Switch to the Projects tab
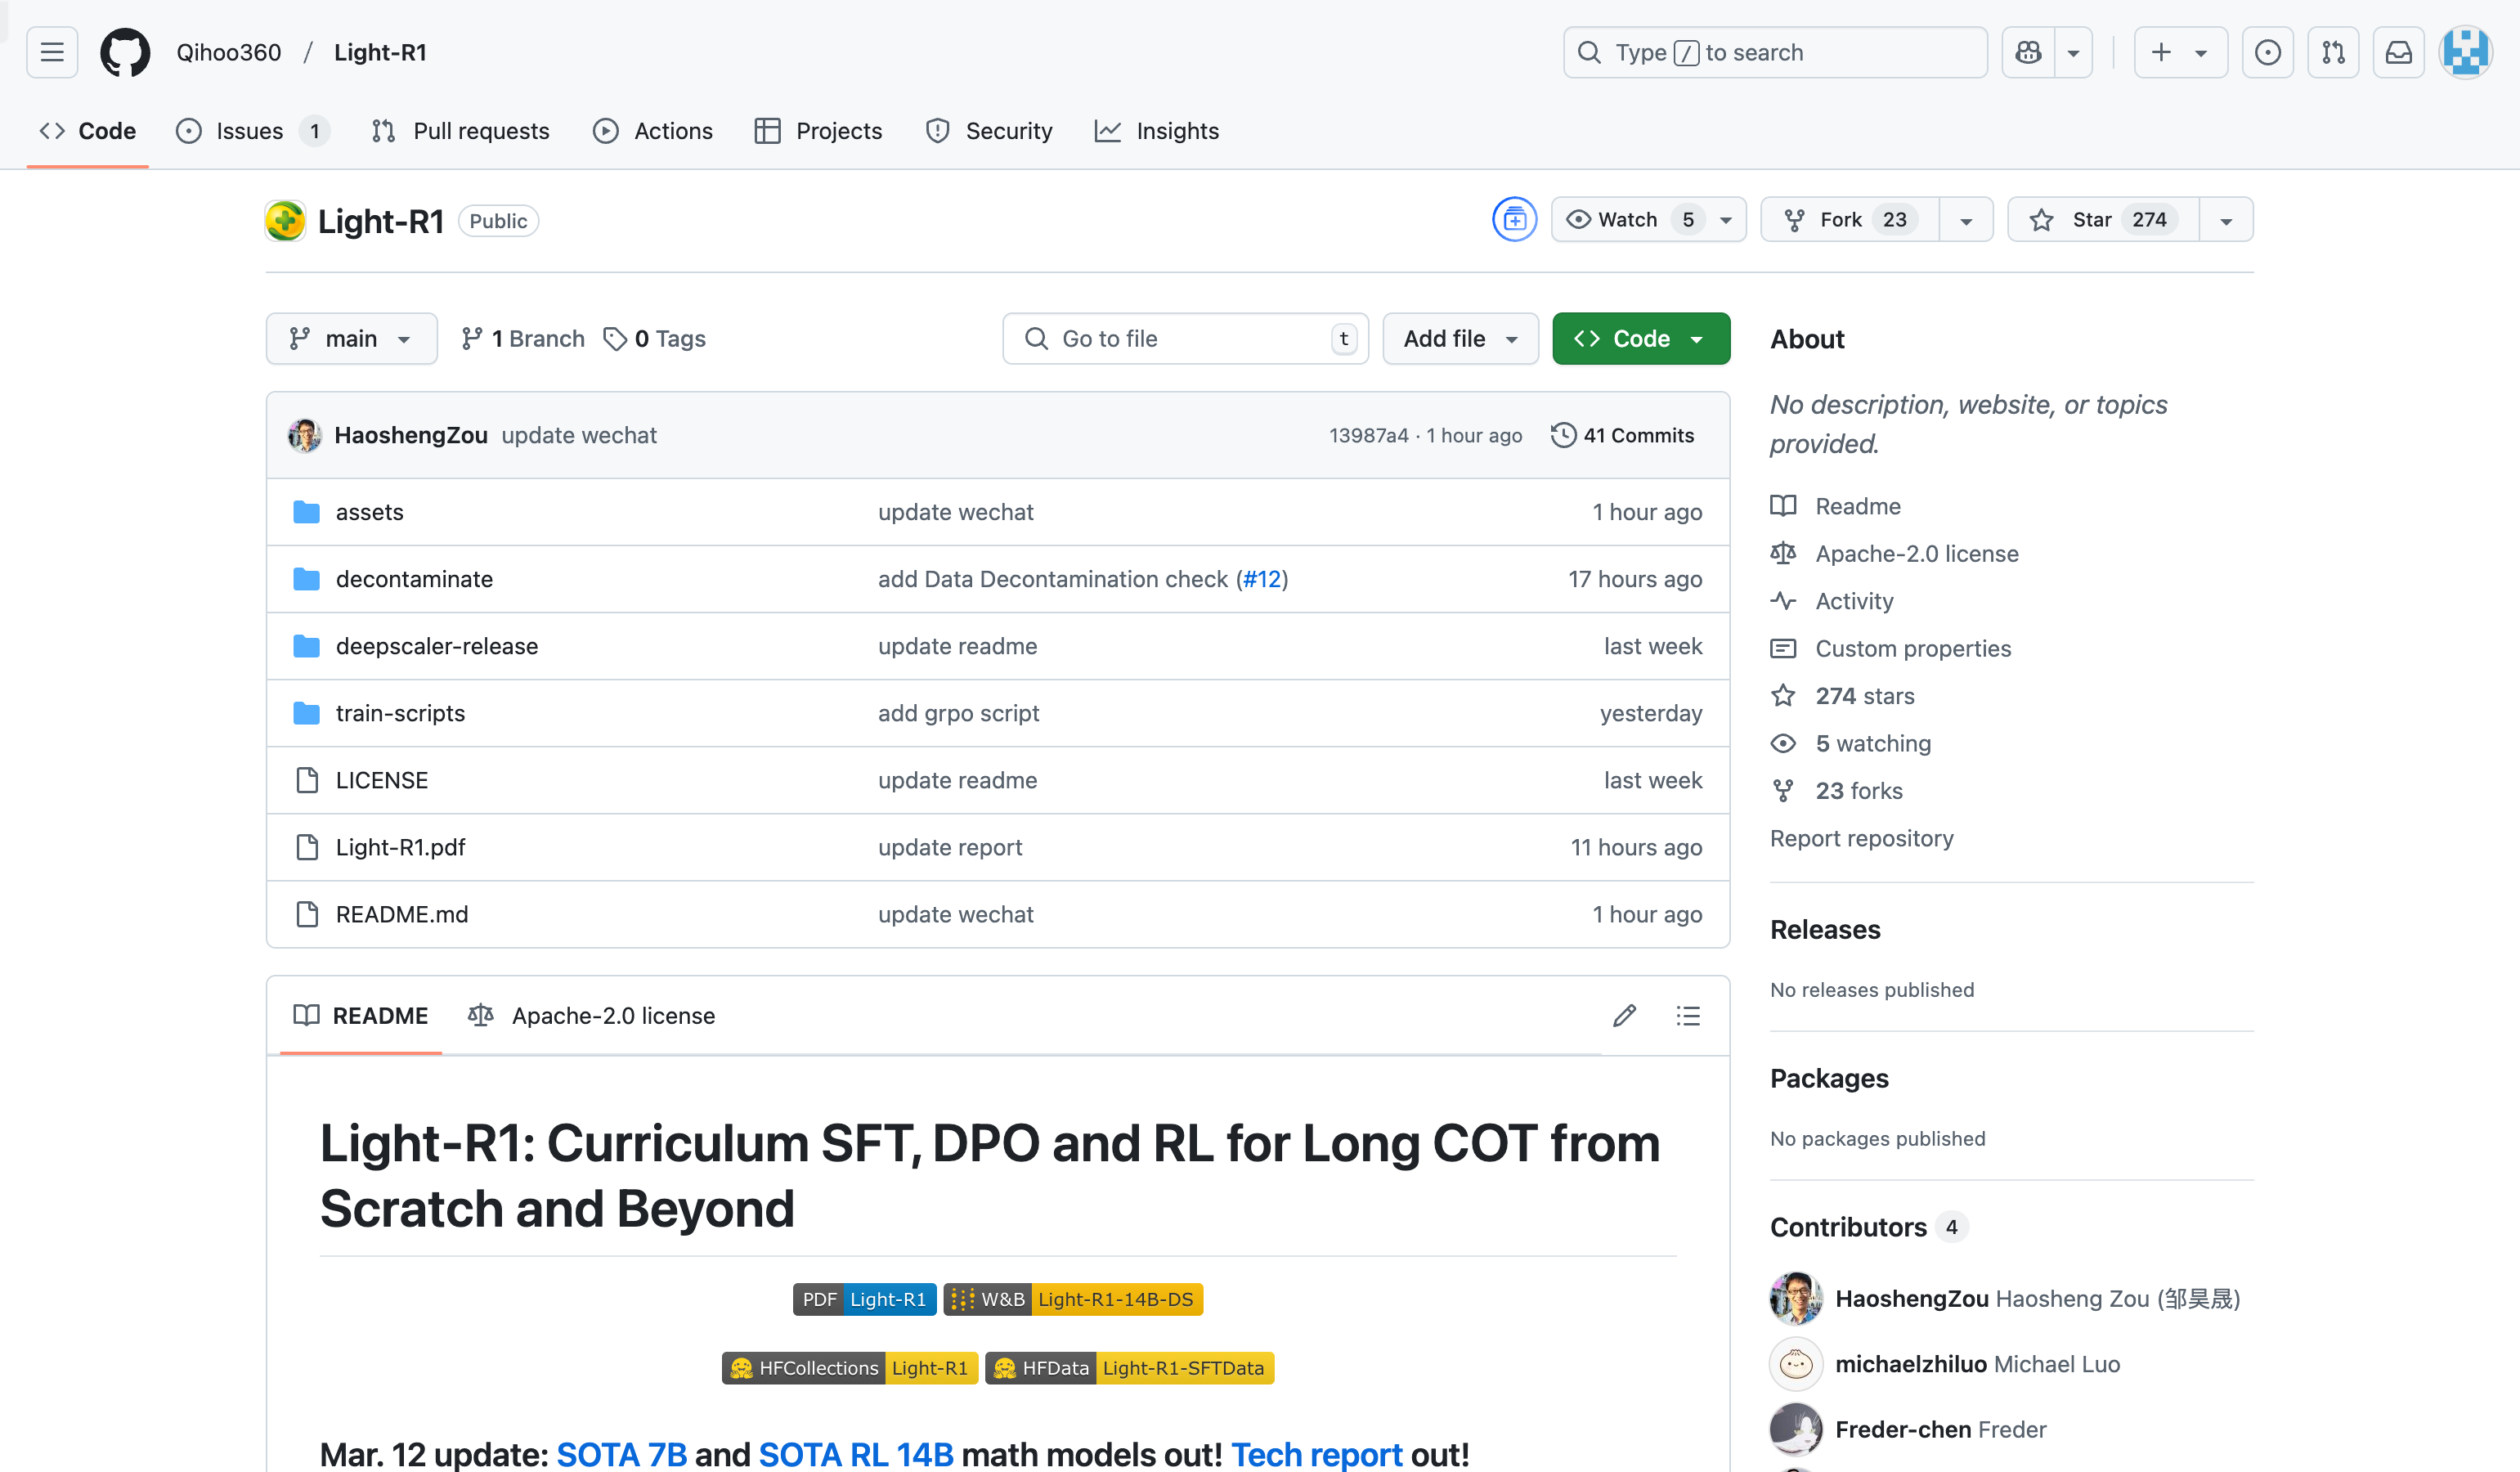 [x=819, y=131]
